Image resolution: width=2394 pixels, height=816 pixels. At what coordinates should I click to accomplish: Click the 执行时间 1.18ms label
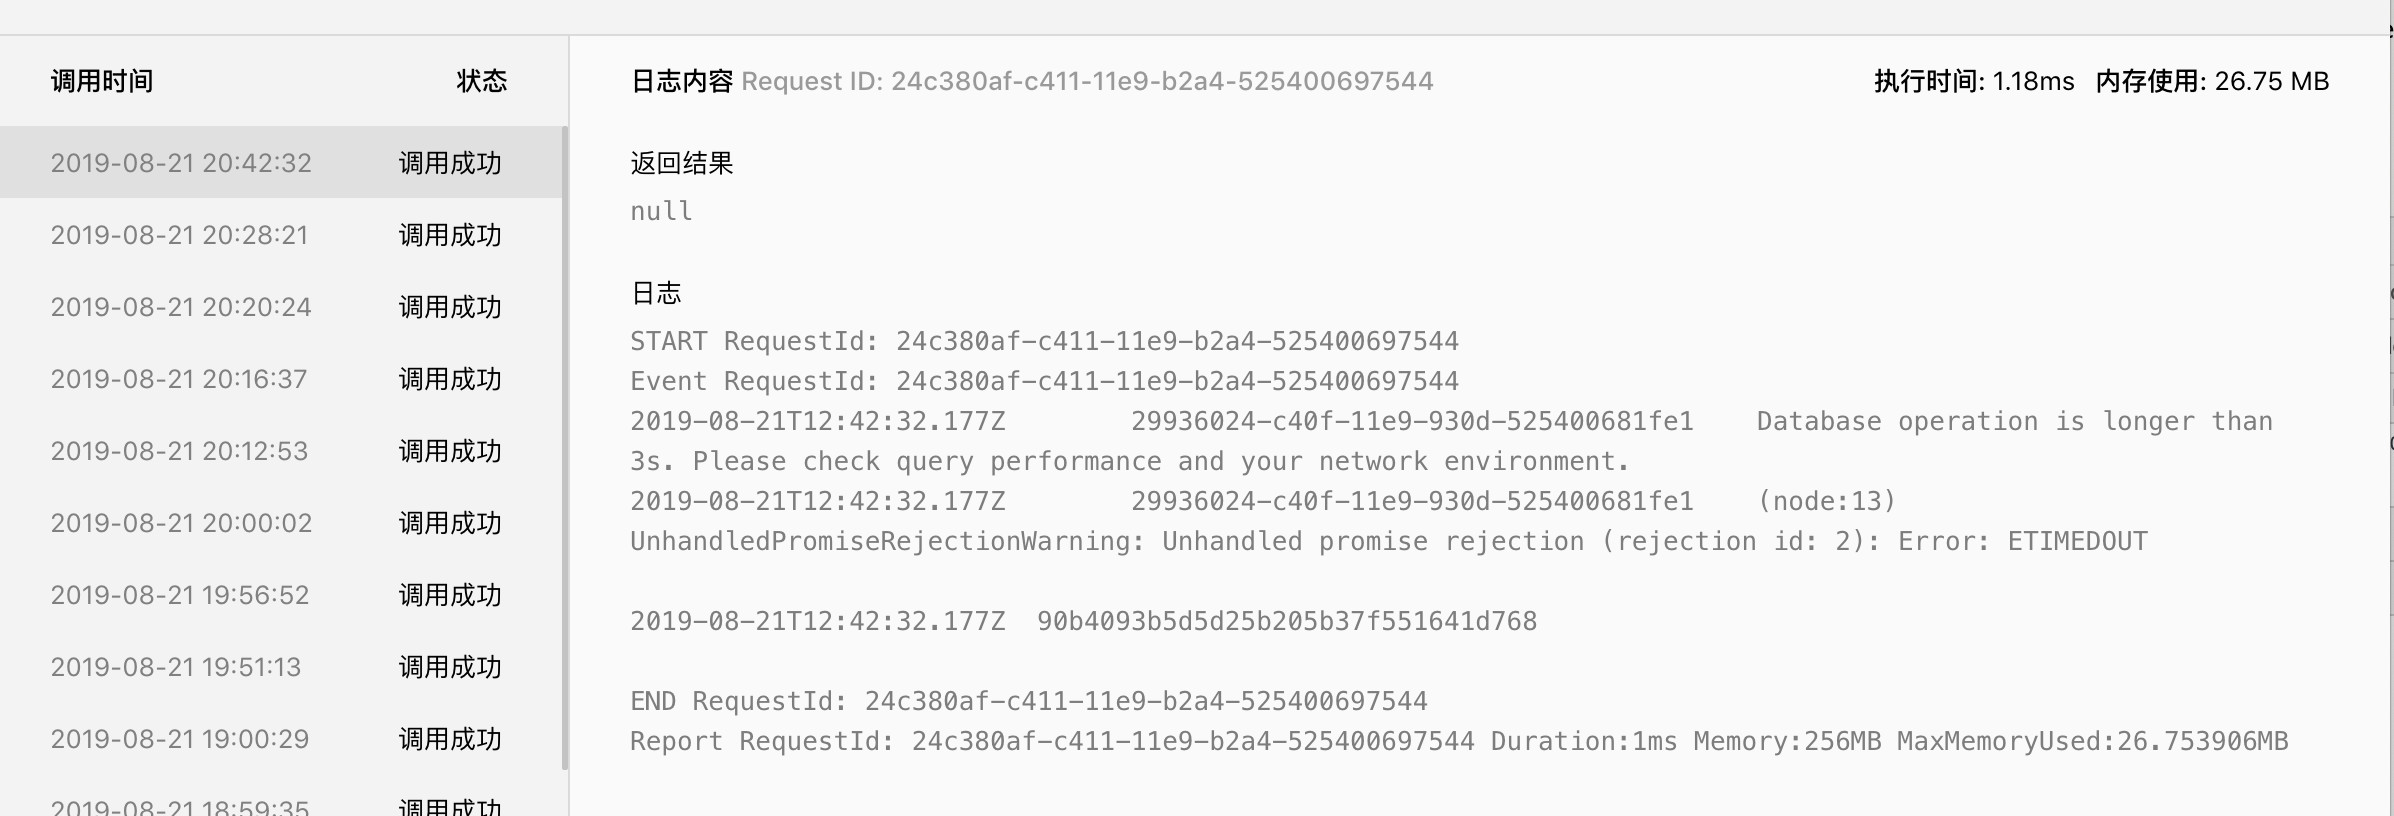1973,81
